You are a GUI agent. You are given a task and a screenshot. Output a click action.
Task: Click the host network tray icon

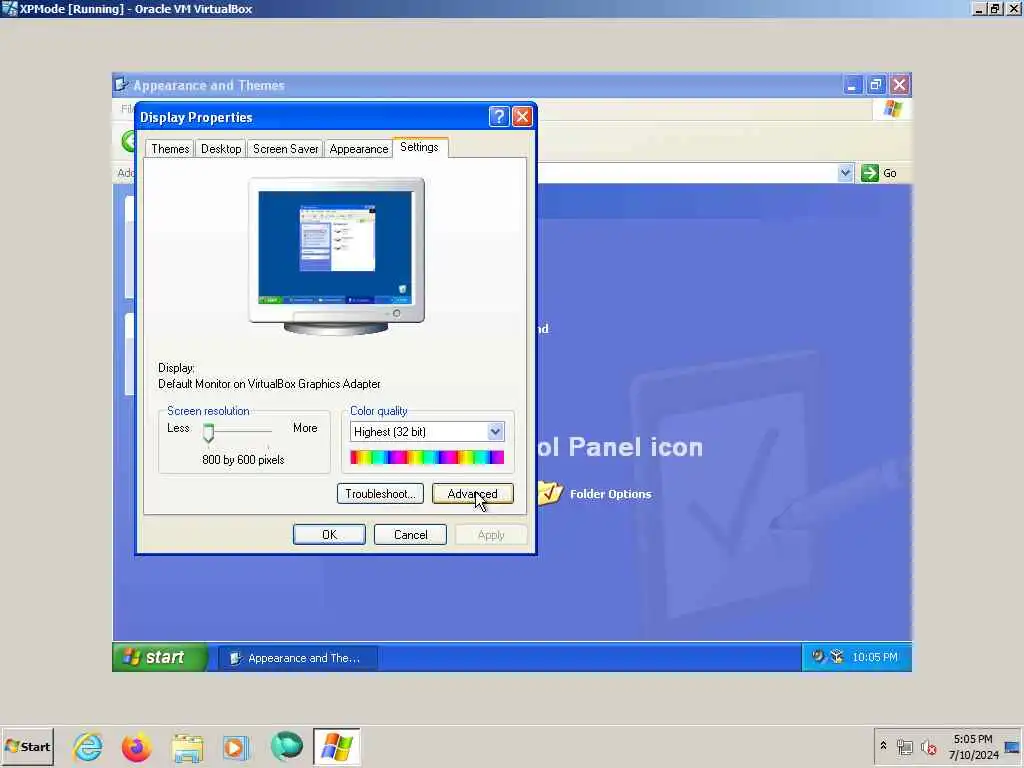tap(904, 746)
